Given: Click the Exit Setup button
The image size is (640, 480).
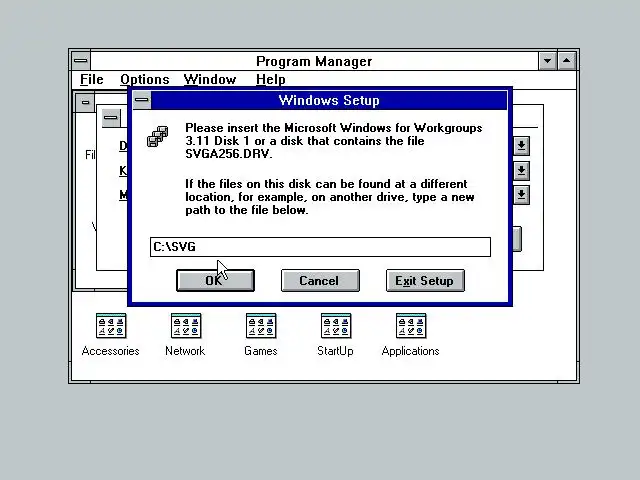Looking at the screenshot, I should (425, 280).
